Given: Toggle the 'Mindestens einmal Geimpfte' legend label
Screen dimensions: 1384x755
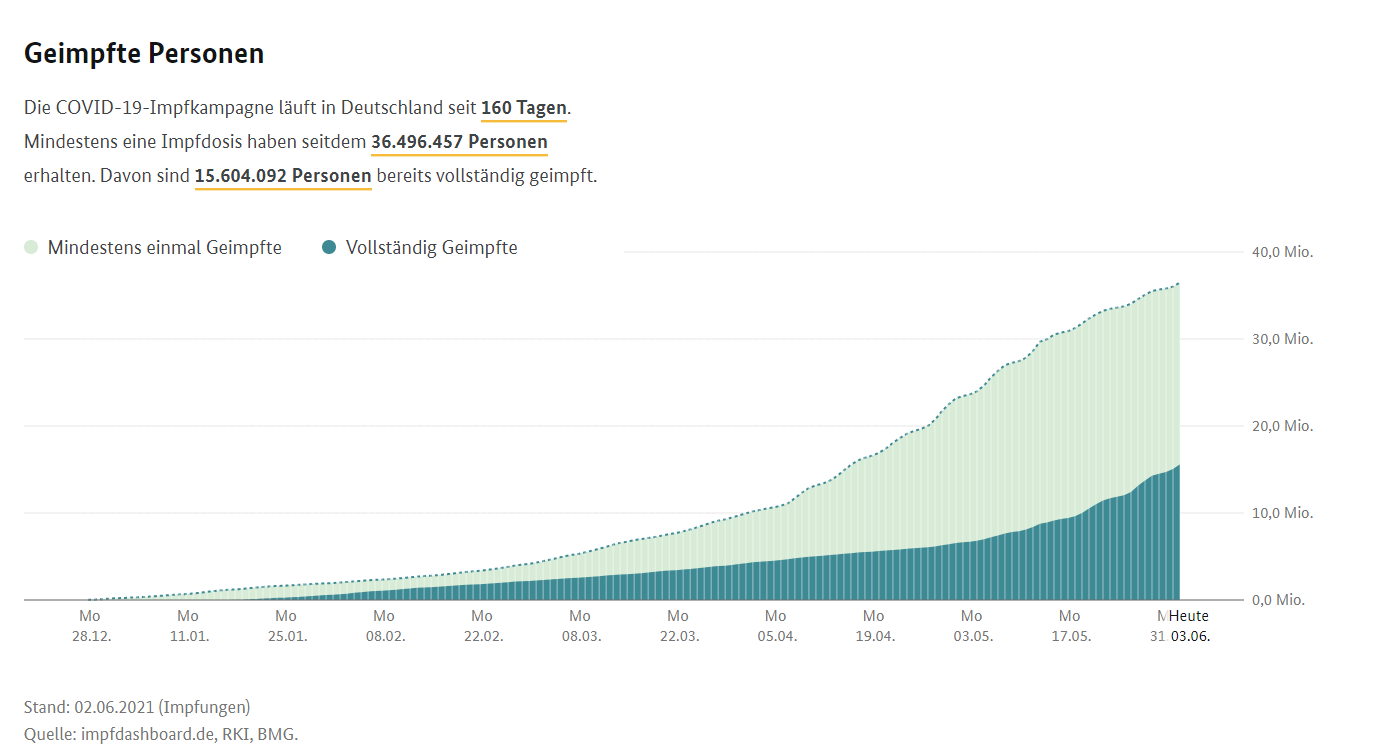Looking at the screenshot, I should click(164, 248).
